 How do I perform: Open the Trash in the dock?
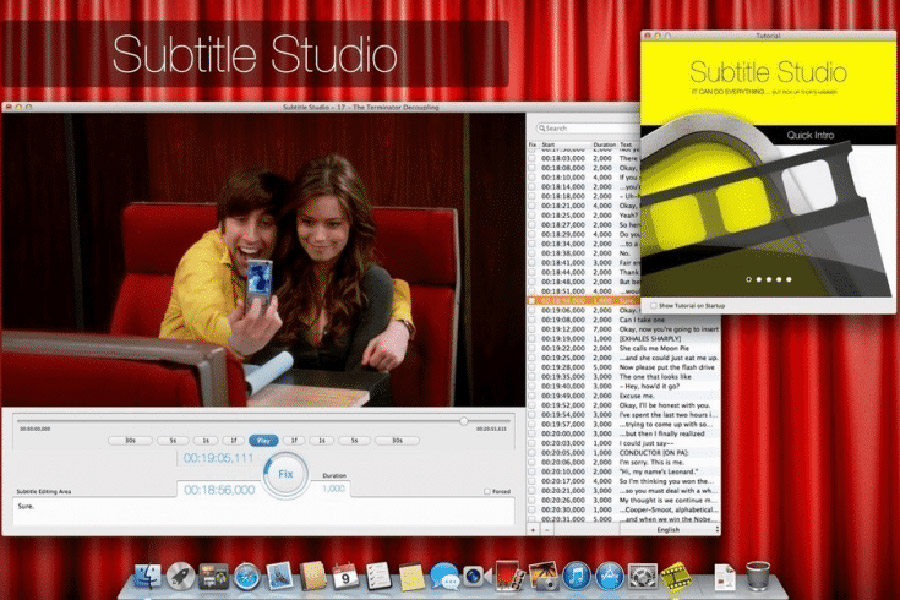pos(758,575)
